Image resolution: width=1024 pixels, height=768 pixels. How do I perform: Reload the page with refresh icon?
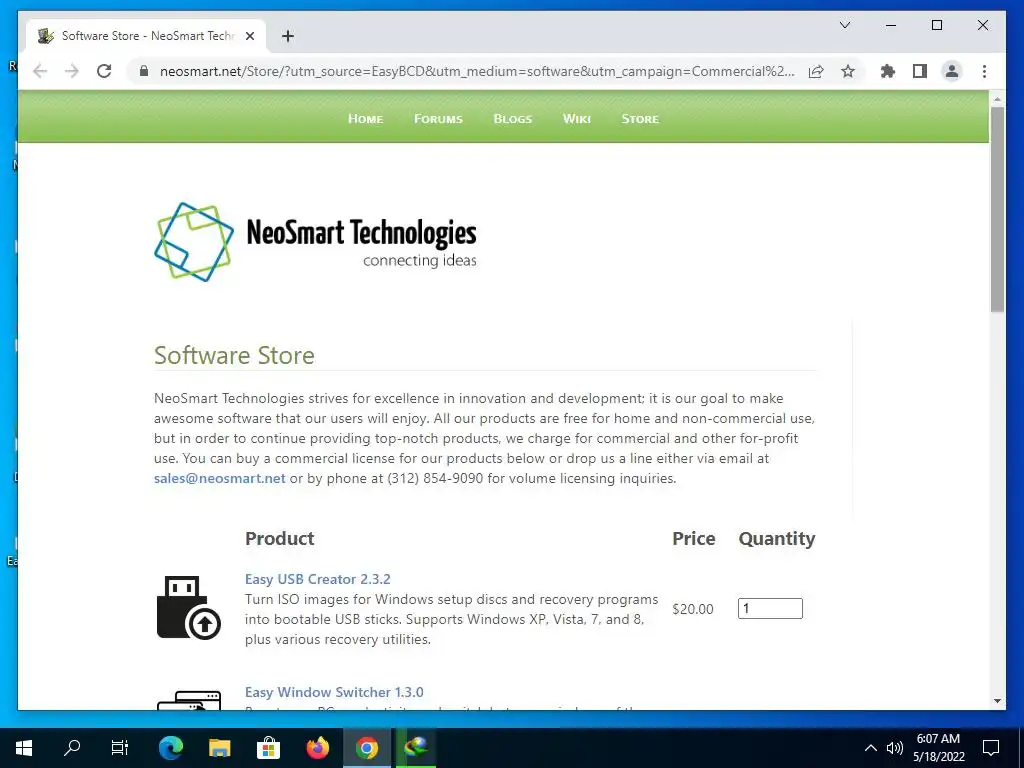104,71
